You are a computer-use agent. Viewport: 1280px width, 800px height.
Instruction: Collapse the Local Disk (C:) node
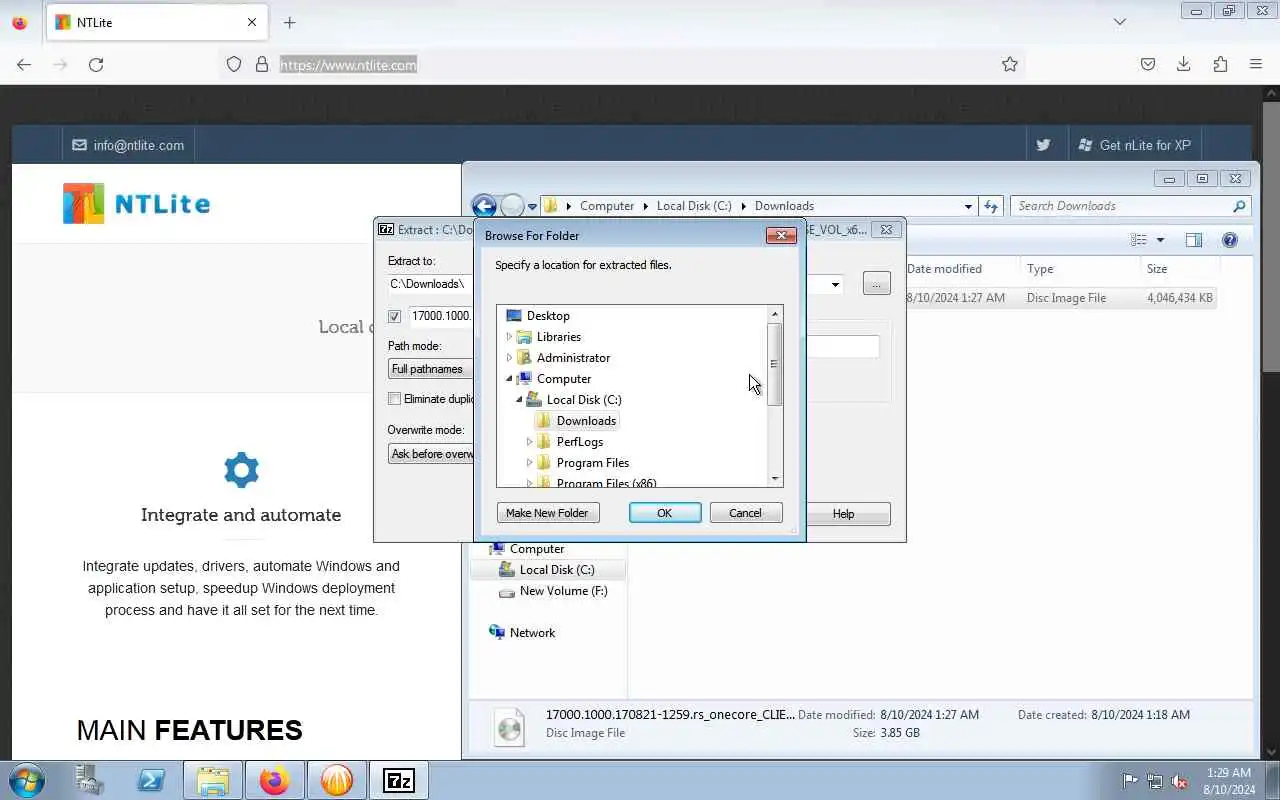point(519,400)
